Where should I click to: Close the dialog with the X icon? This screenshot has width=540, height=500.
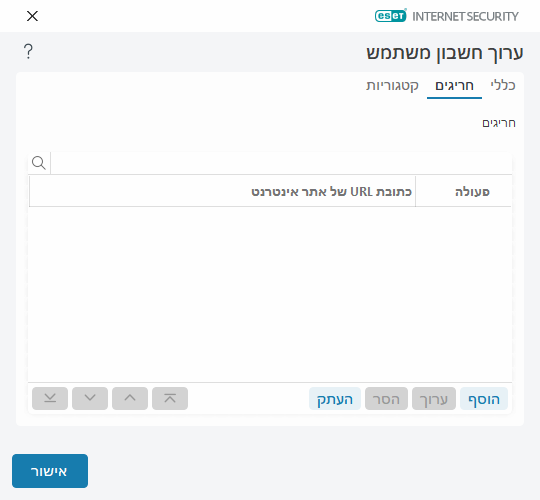pos(32,16)
